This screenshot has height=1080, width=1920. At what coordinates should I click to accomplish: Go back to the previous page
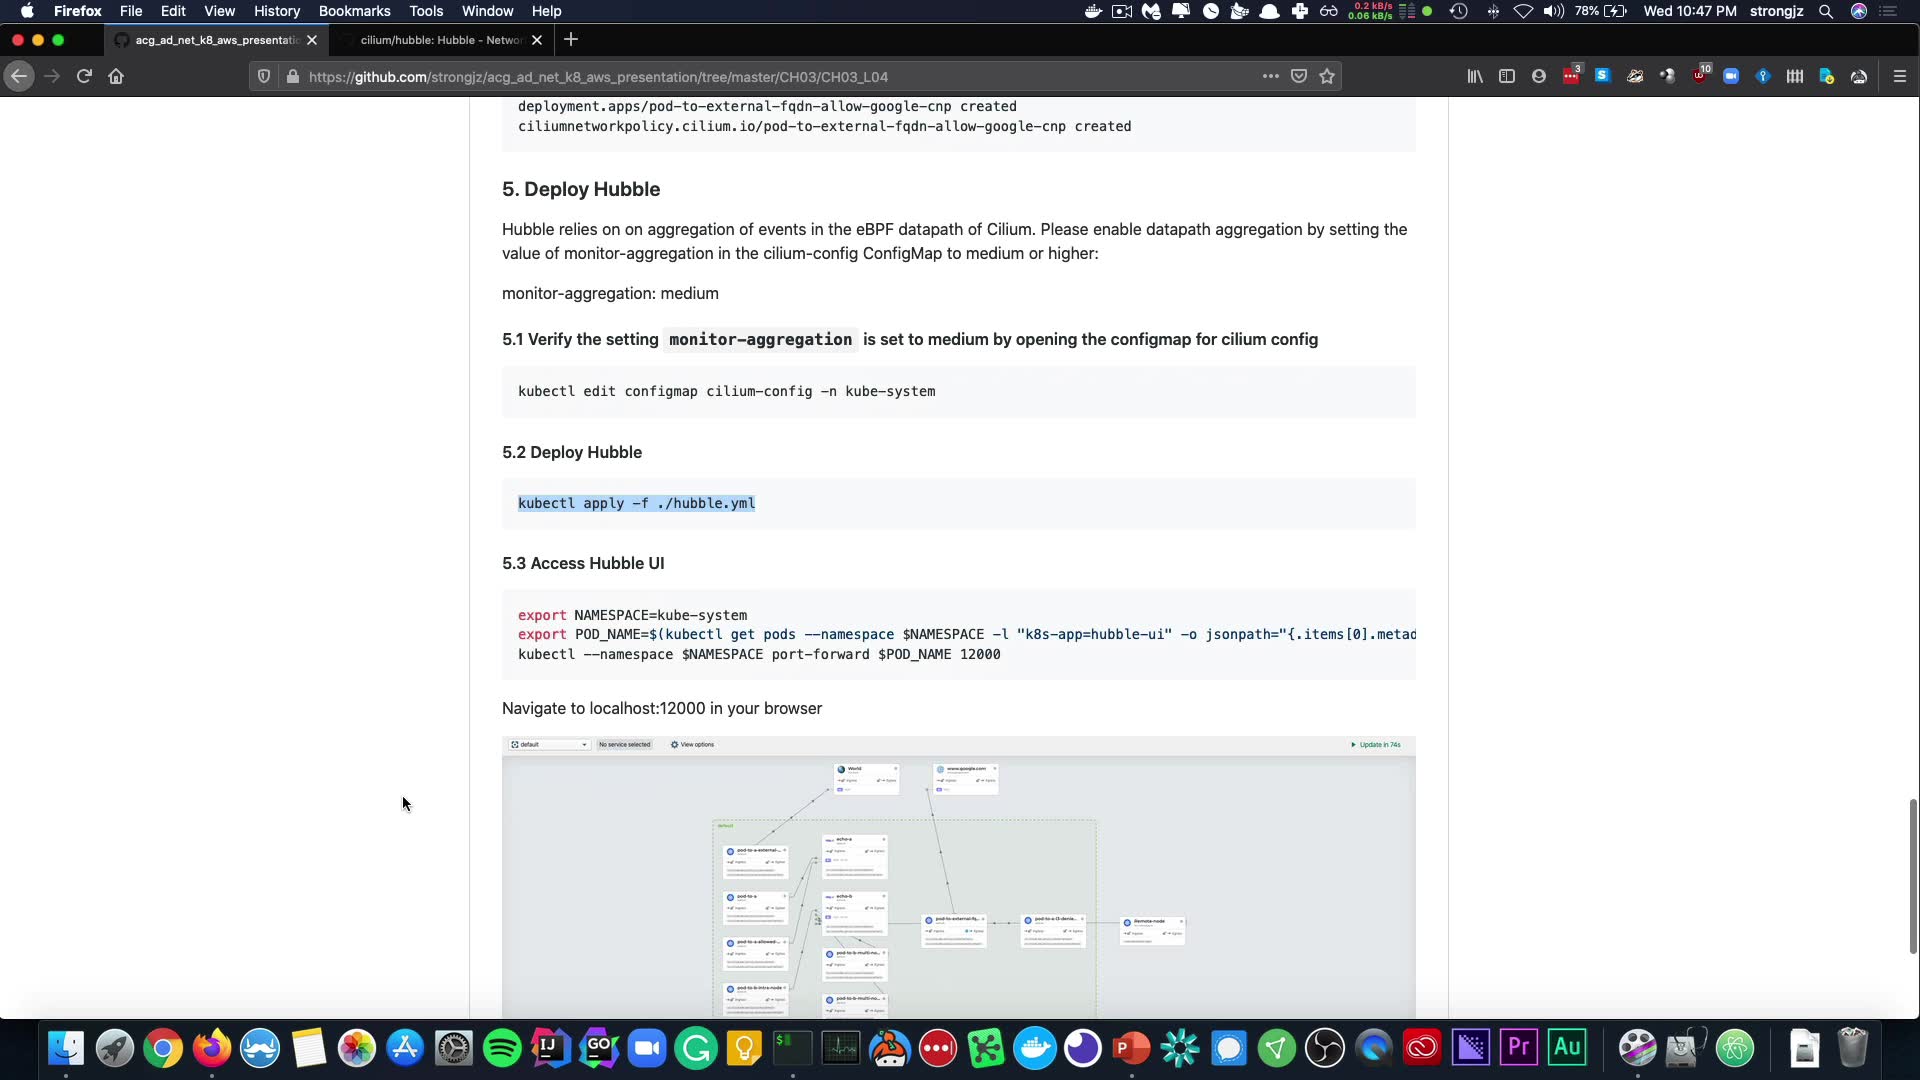coord(19,76)
